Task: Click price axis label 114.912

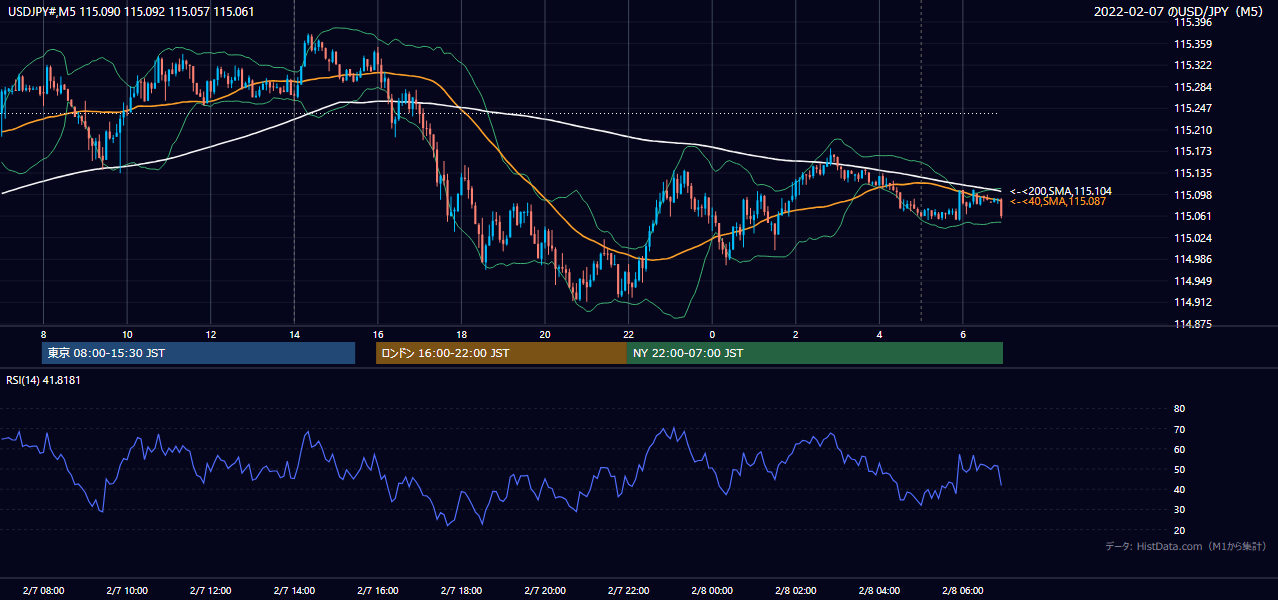Action: tap(1192, 302)
